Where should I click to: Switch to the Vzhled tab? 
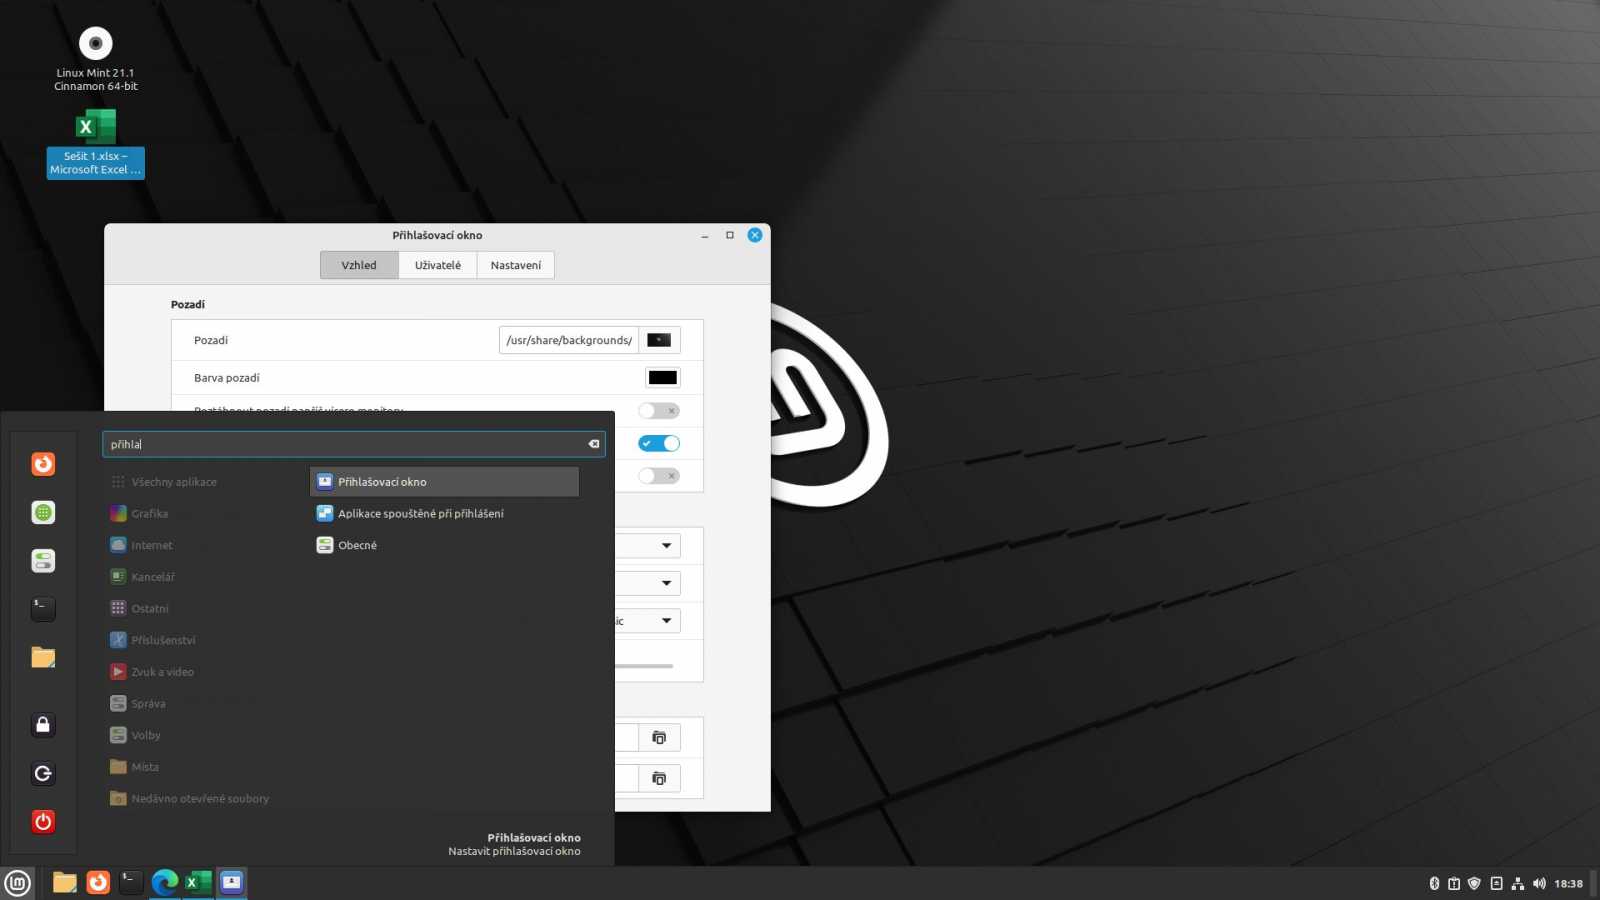click(x=359, y=265)
